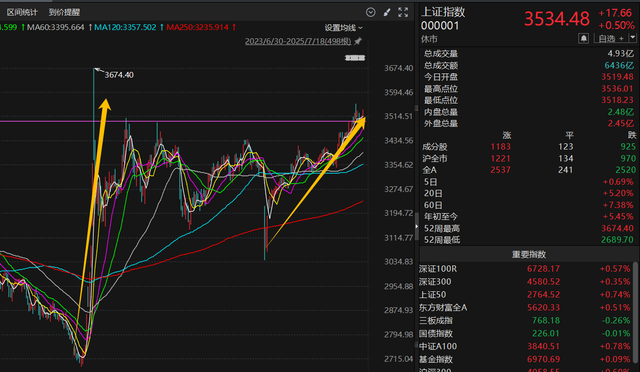640x372 pixels.
Task: Click the MA120 up-arrow indicator
Action: click(x=162, y=27)
